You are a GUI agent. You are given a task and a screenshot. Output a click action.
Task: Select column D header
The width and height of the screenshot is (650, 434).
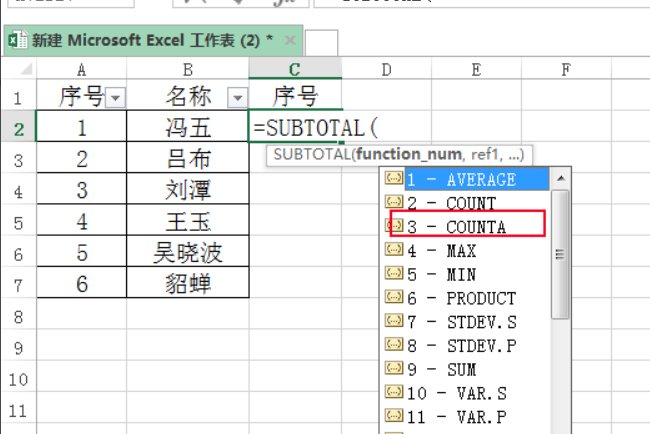click(x=386, y=69)
